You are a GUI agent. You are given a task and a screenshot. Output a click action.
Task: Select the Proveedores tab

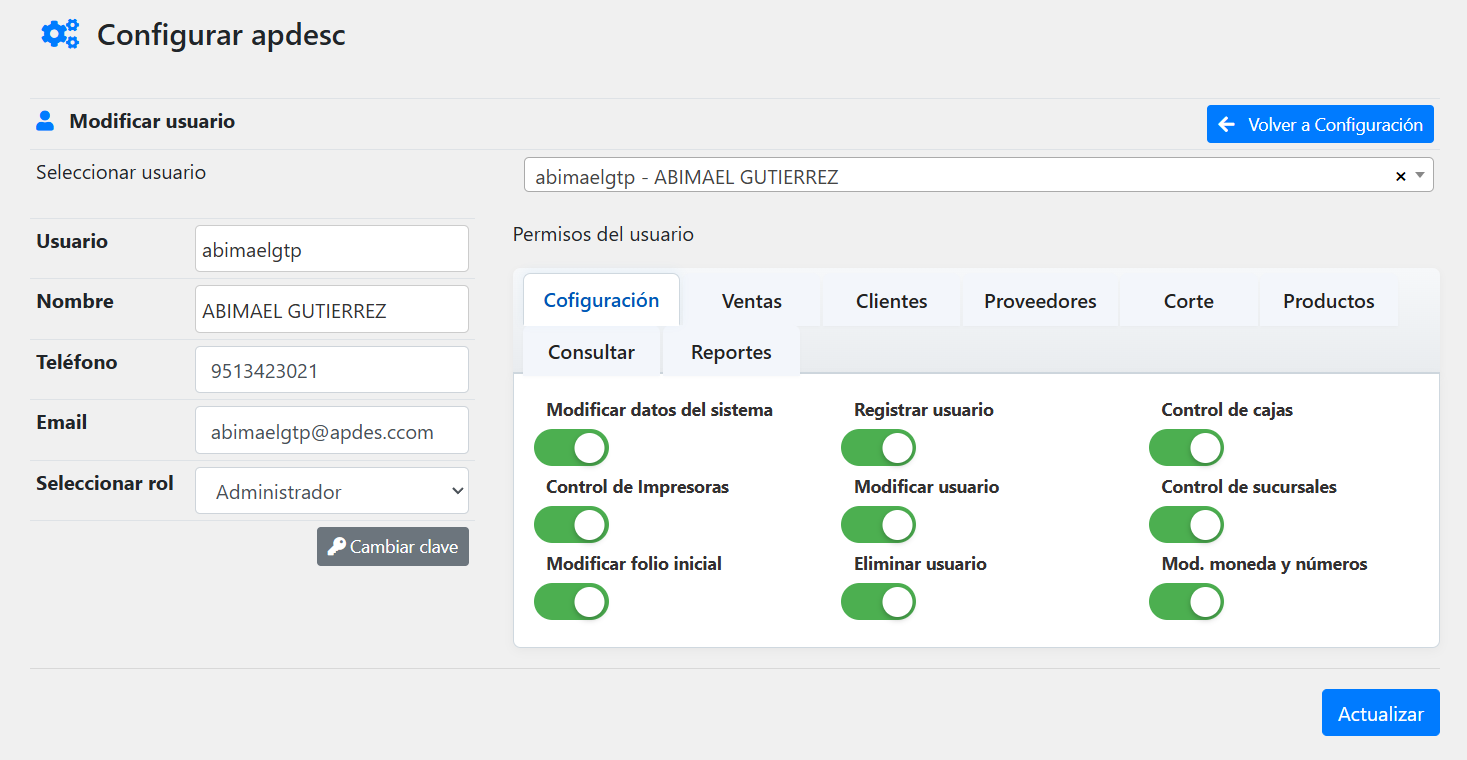pyautogui.click(x=1040, y=301)
